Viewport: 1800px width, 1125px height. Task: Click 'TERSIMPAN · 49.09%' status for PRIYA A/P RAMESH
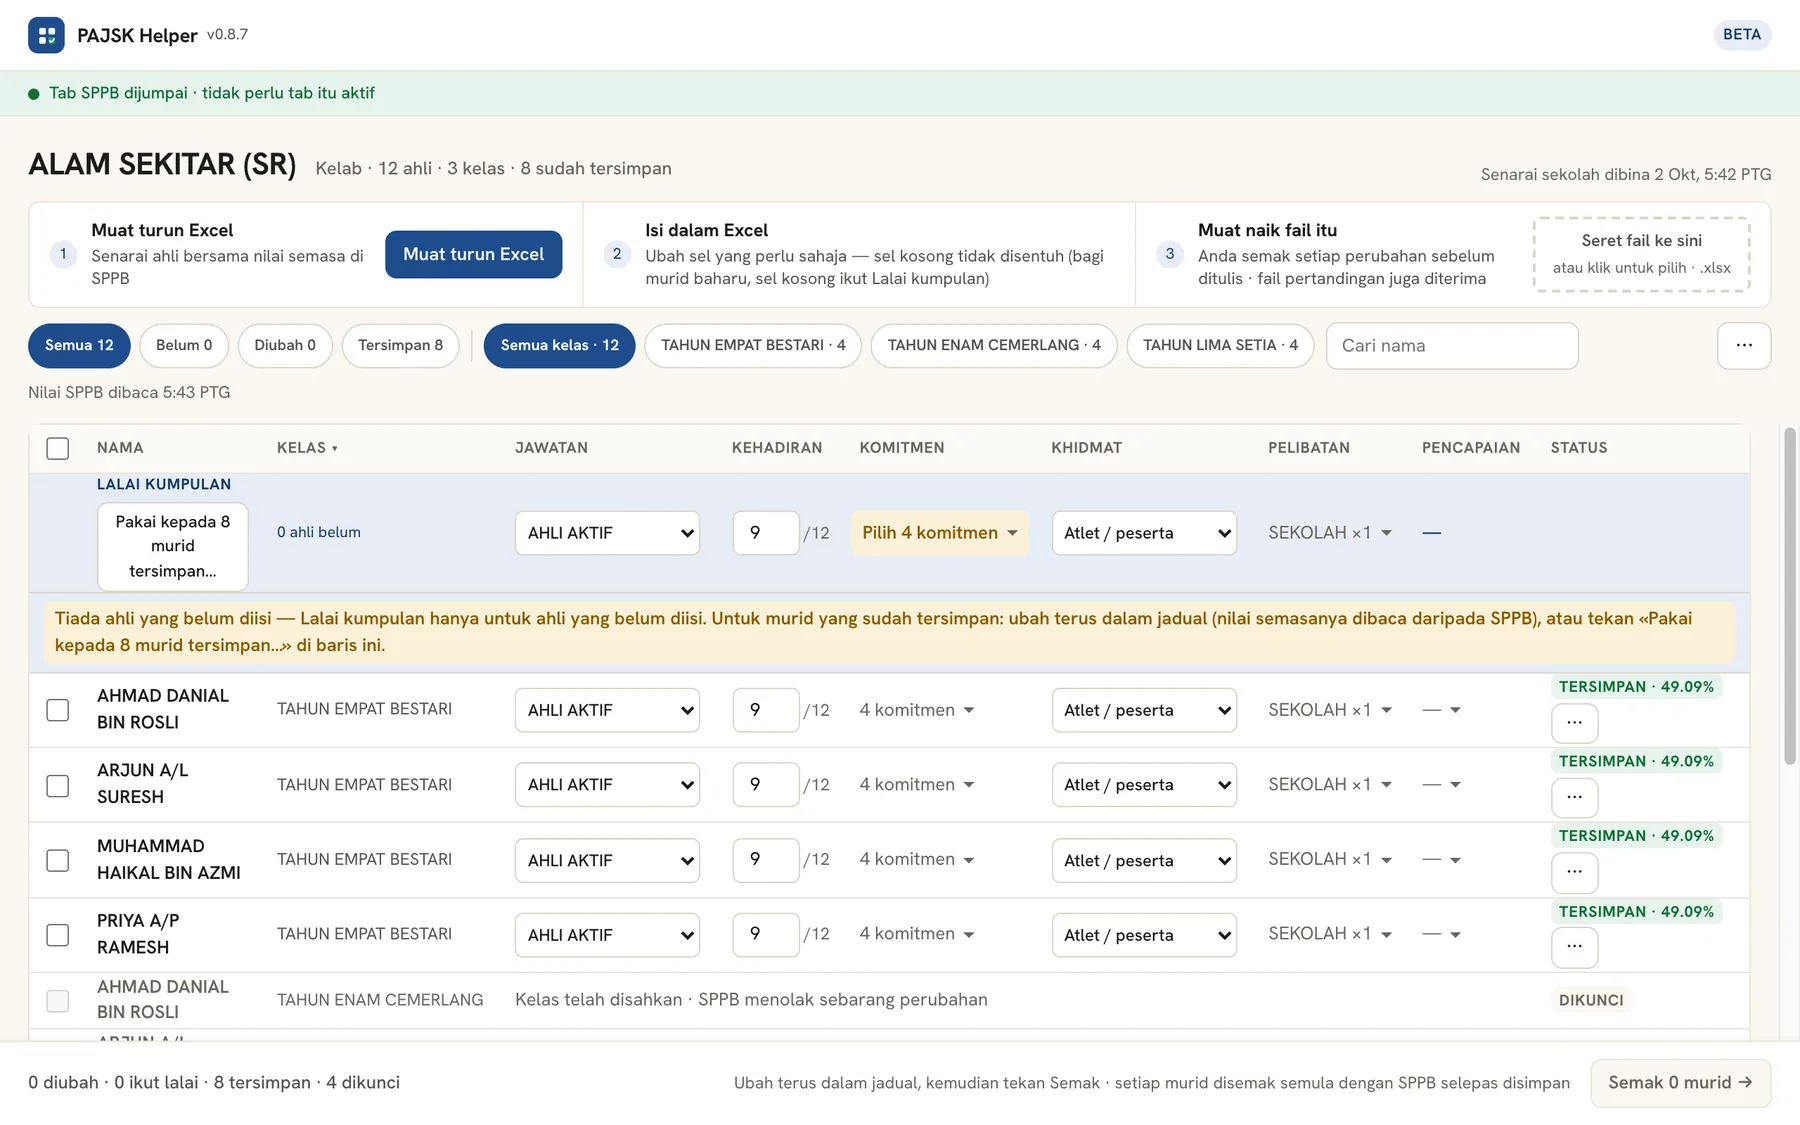[x=1636, y=912]
